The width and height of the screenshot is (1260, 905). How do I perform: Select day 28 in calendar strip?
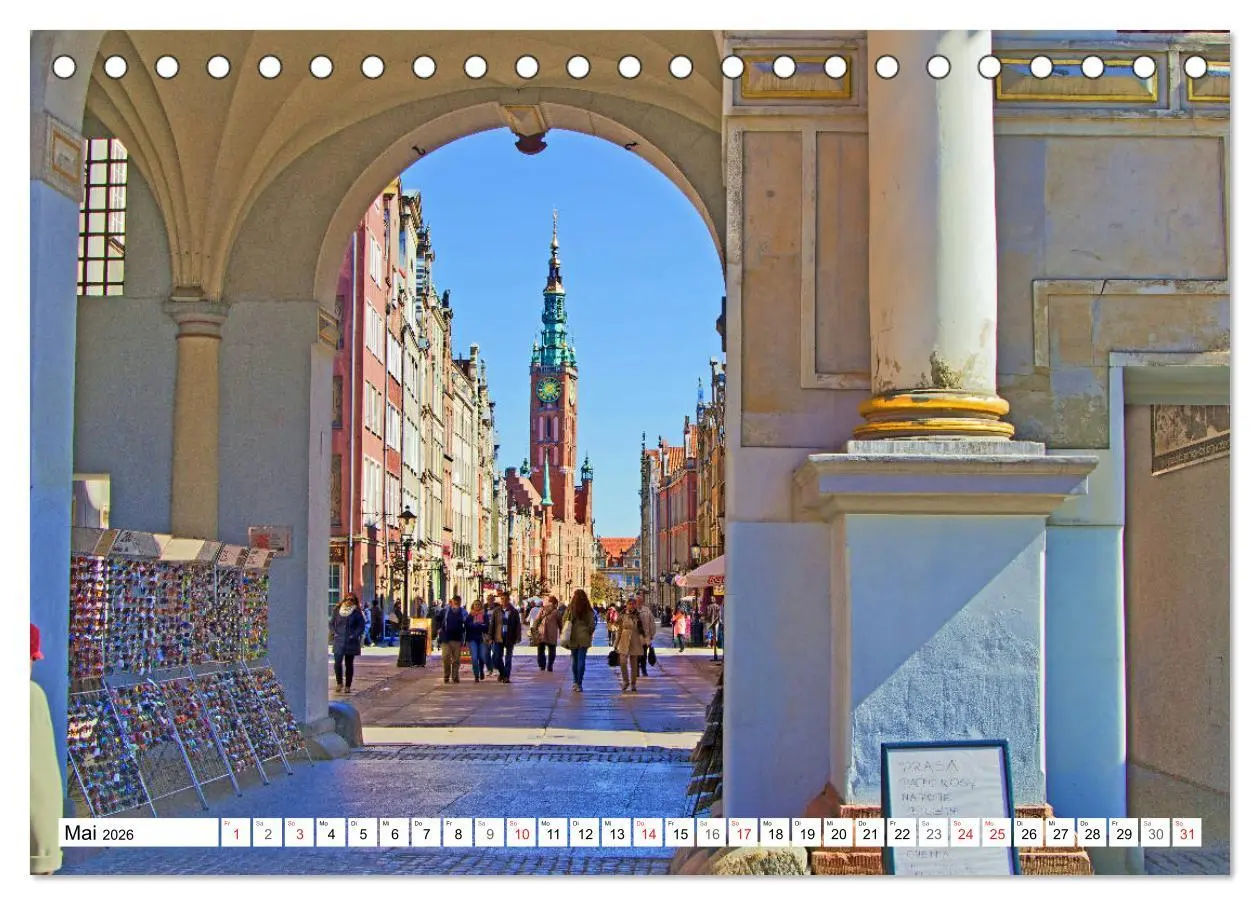click(1092, 833)
